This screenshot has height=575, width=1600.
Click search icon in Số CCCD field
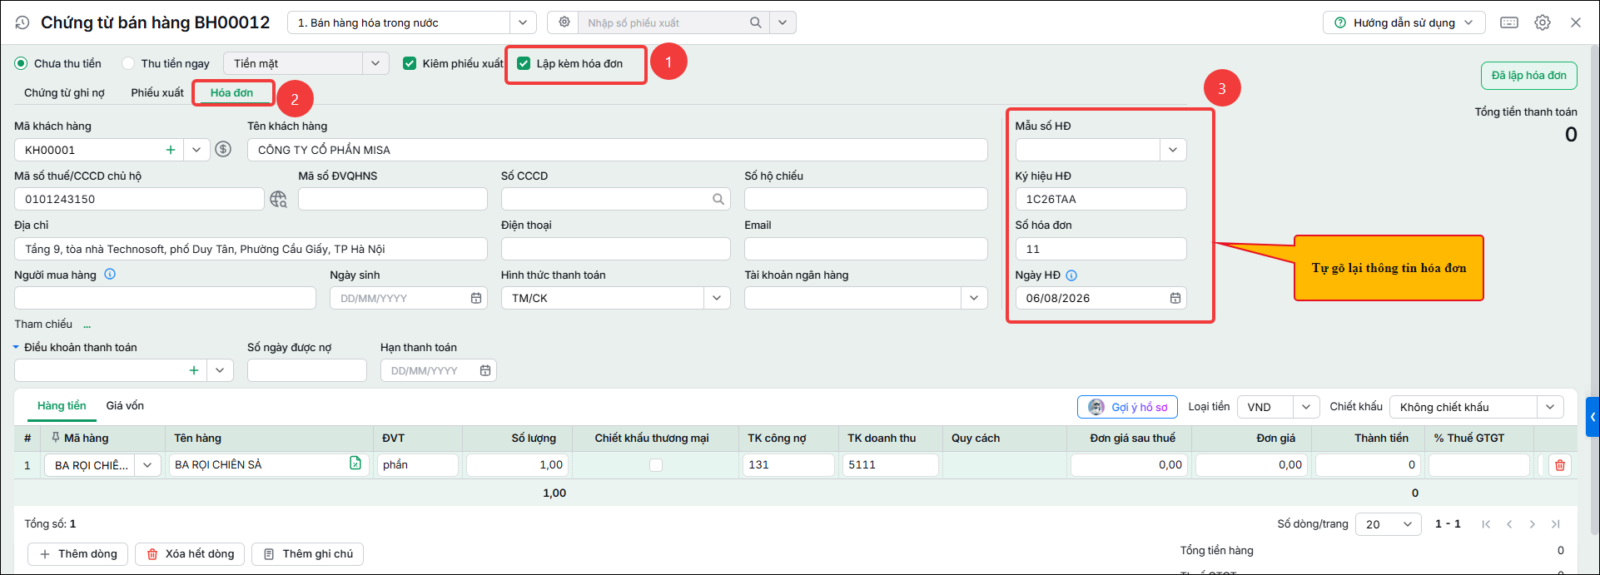click(x=718, y=199)
